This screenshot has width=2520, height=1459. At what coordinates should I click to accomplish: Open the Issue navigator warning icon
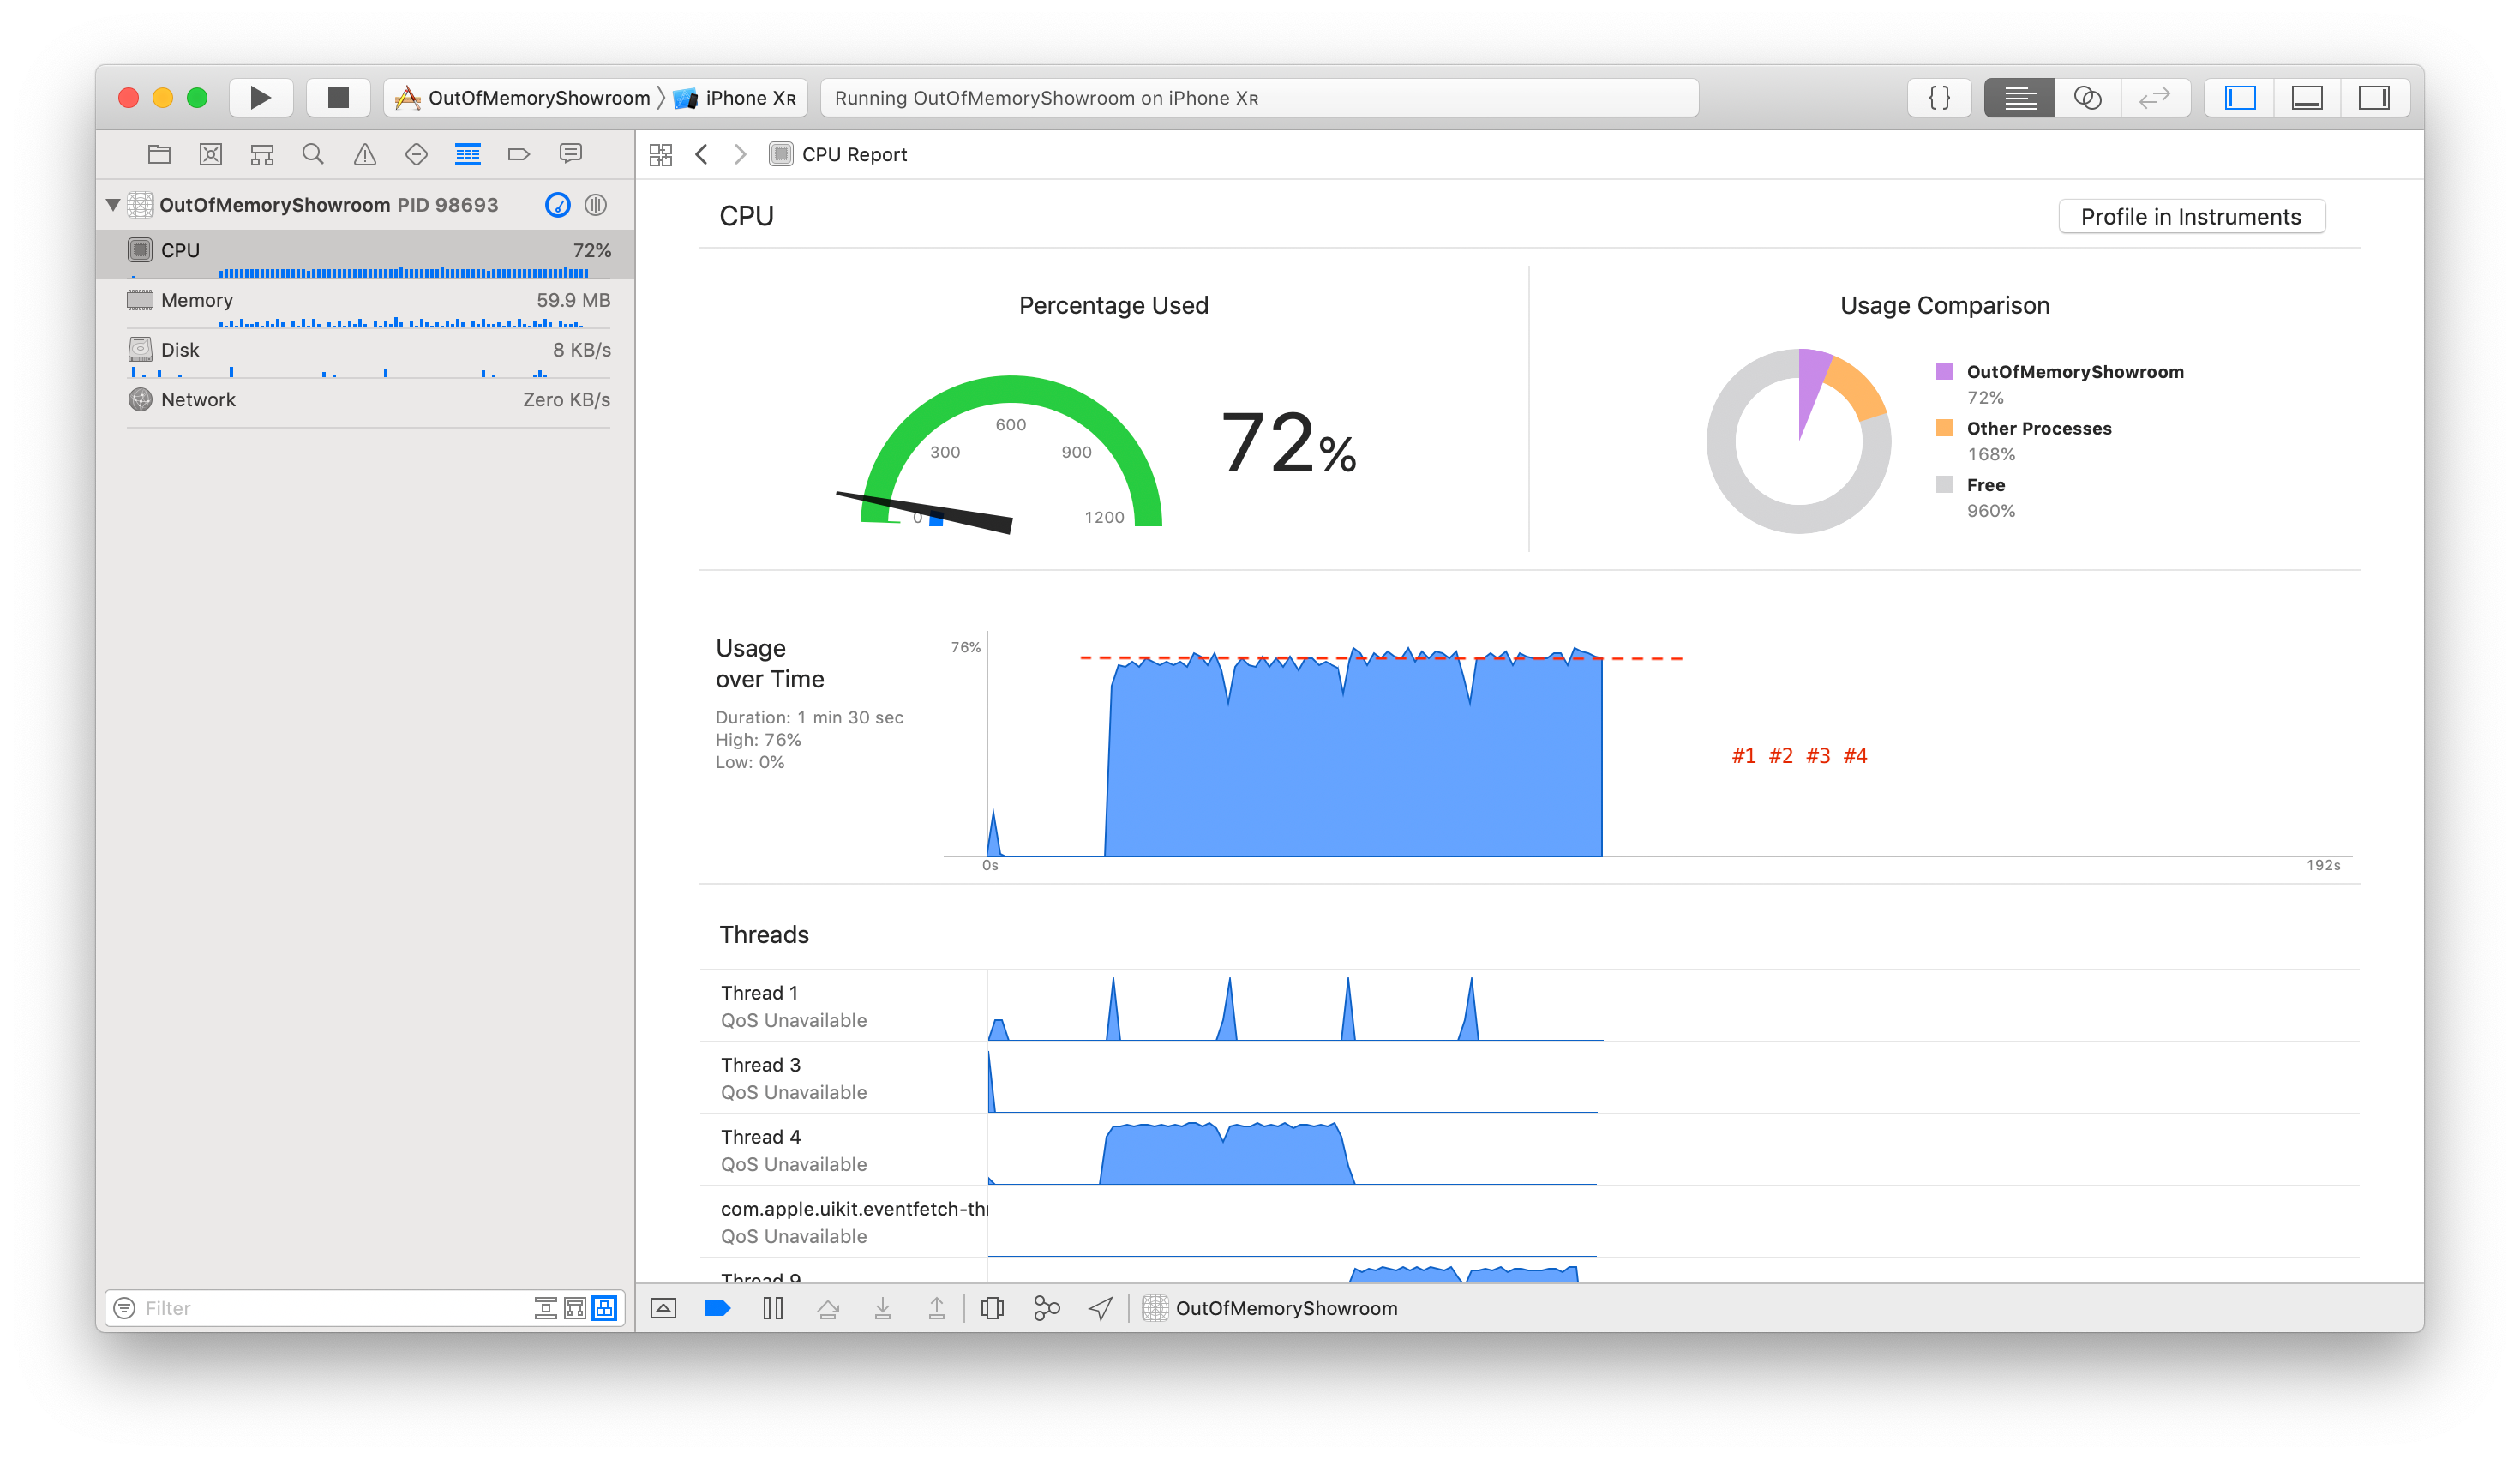coord(365,154)
